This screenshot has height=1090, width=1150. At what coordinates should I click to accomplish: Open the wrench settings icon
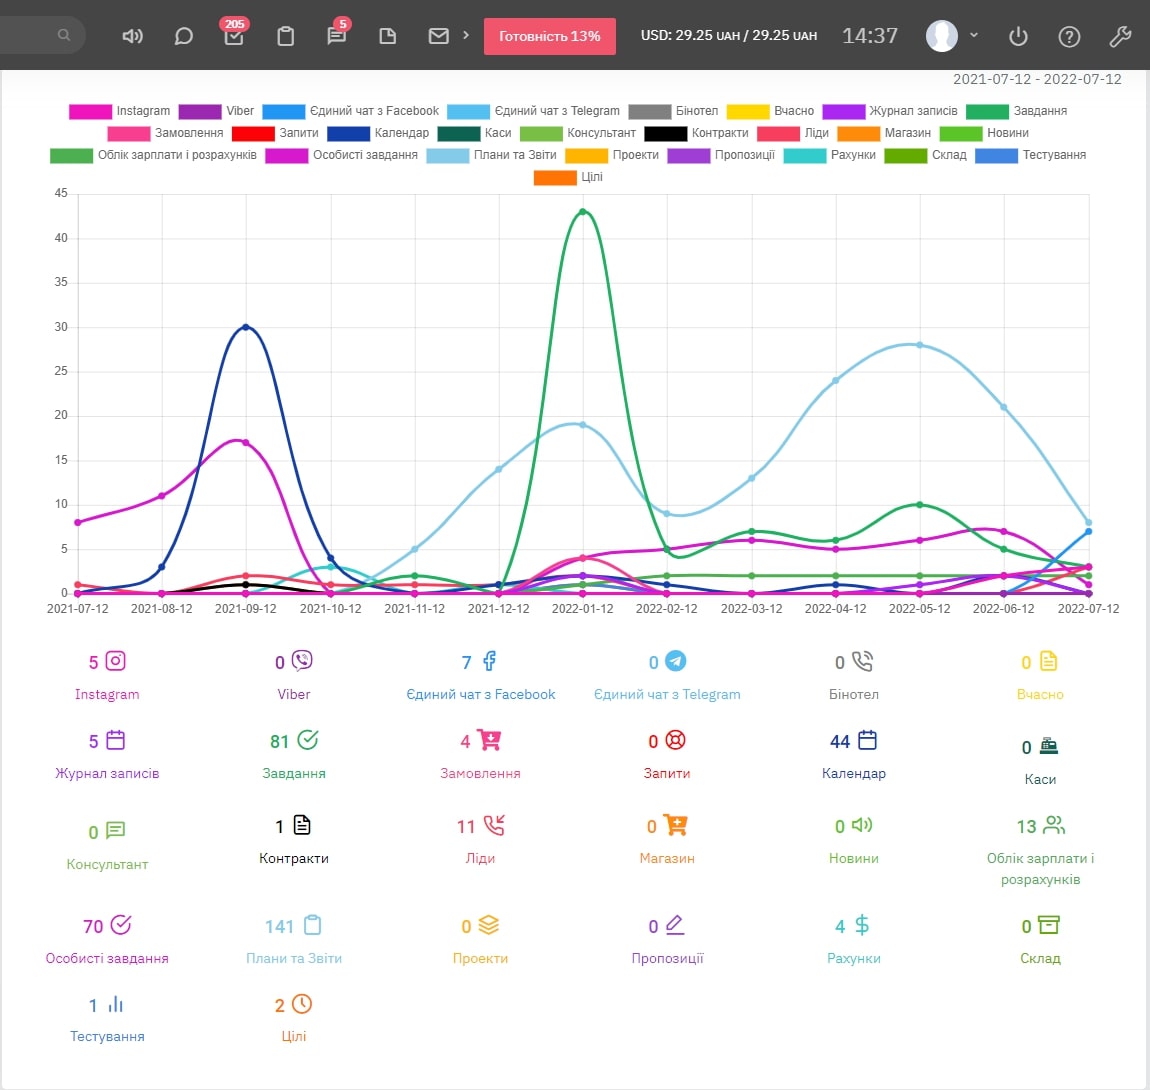[1120, 36]
